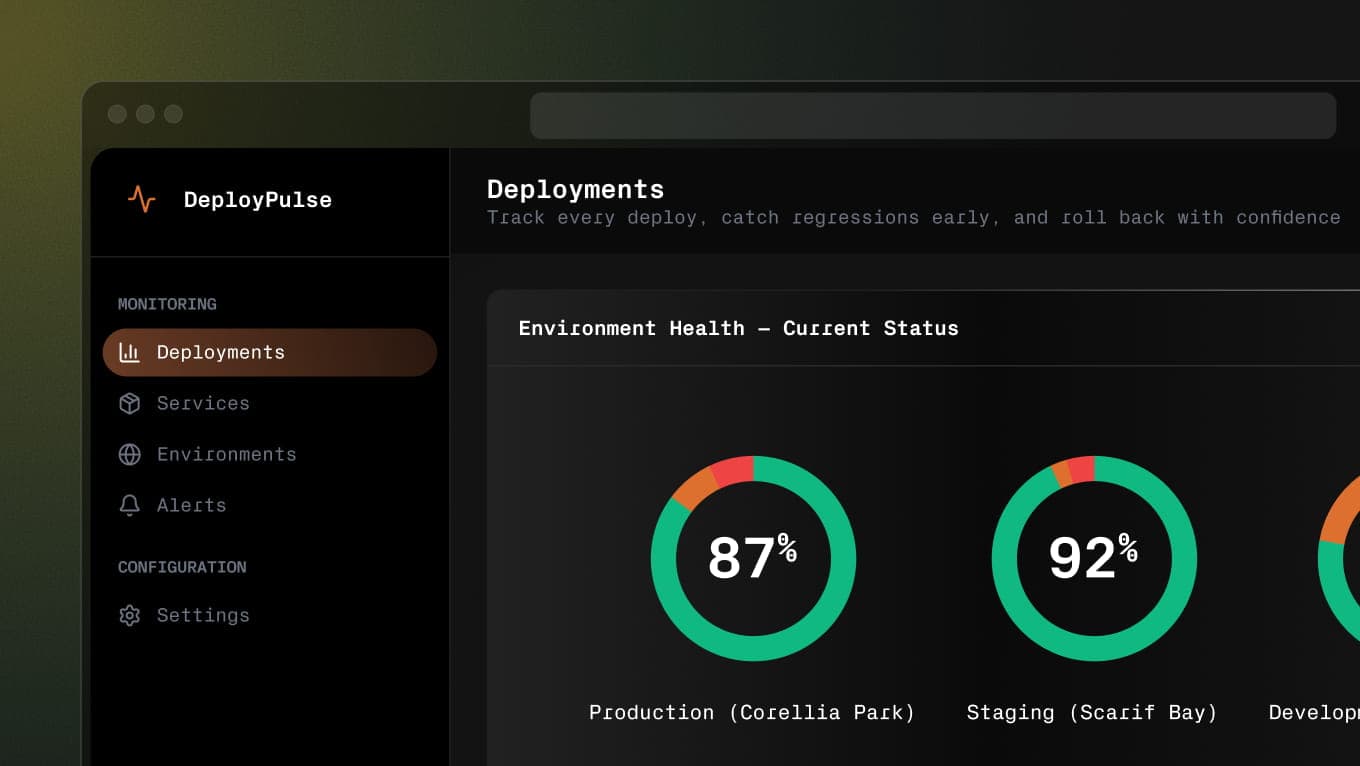Click the CONFIGURATION section label

point(182,567)
